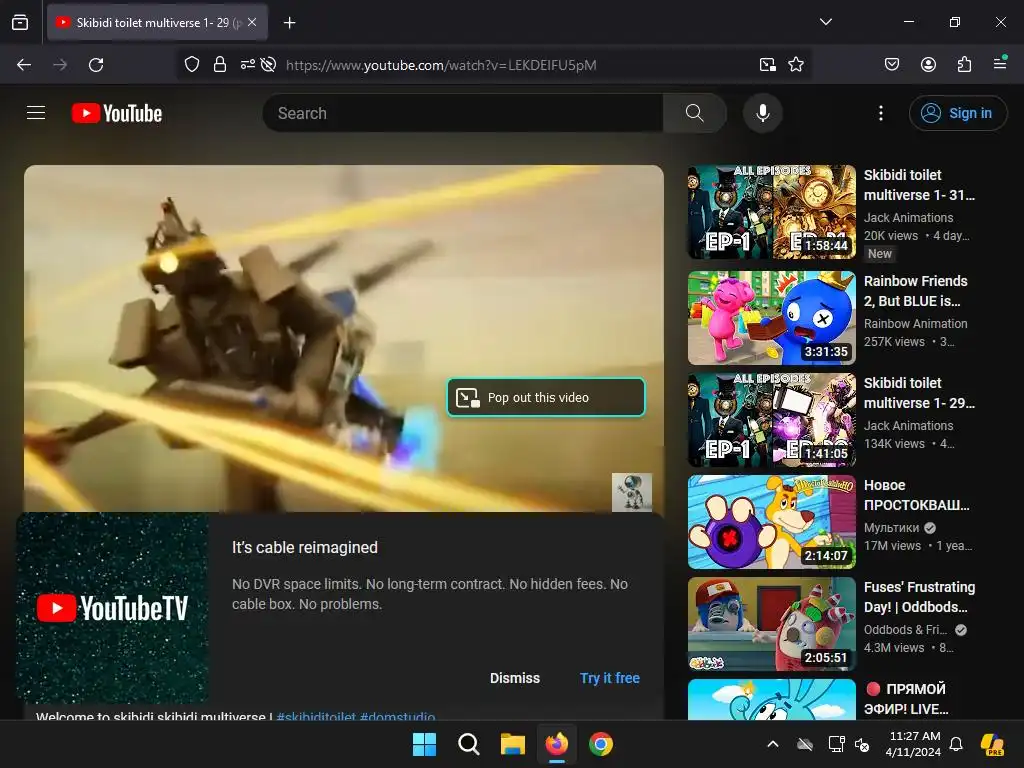Go back to the previous page
The image size is (1024, 768).
(24, 65)
